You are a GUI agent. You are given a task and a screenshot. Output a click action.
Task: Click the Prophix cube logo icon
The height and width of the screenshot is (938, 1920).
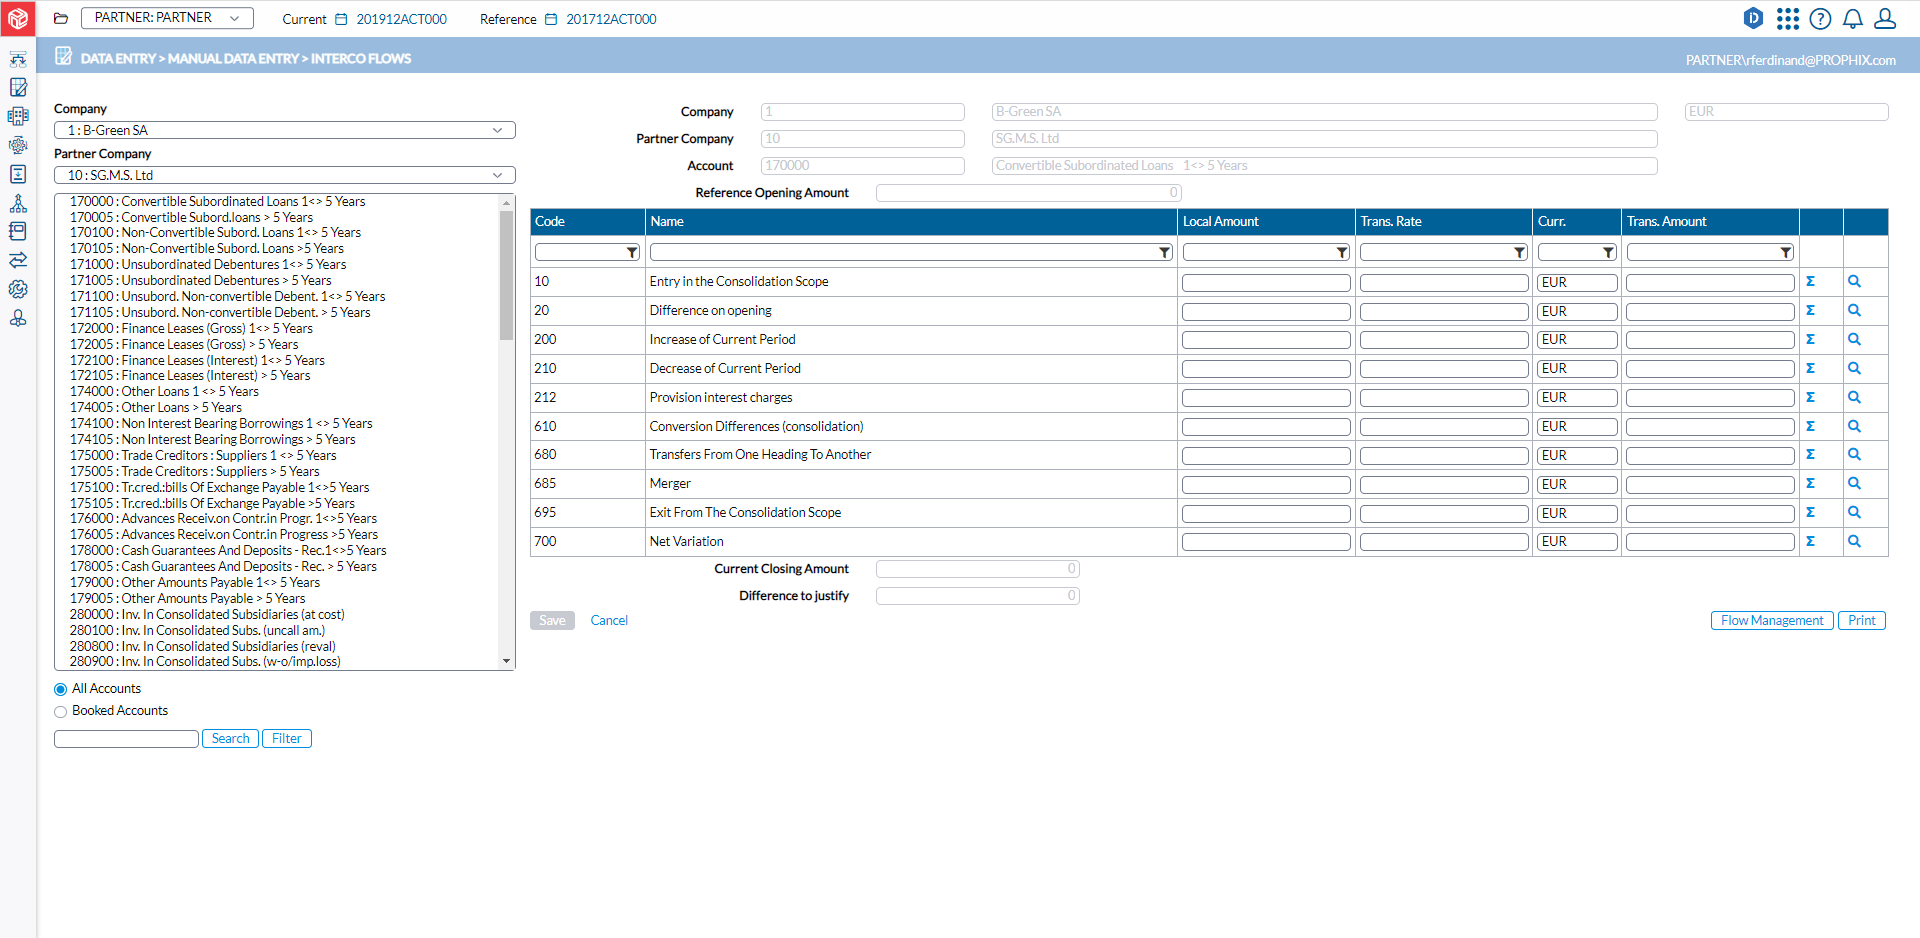pyautogui.click(x=18, y=18)
